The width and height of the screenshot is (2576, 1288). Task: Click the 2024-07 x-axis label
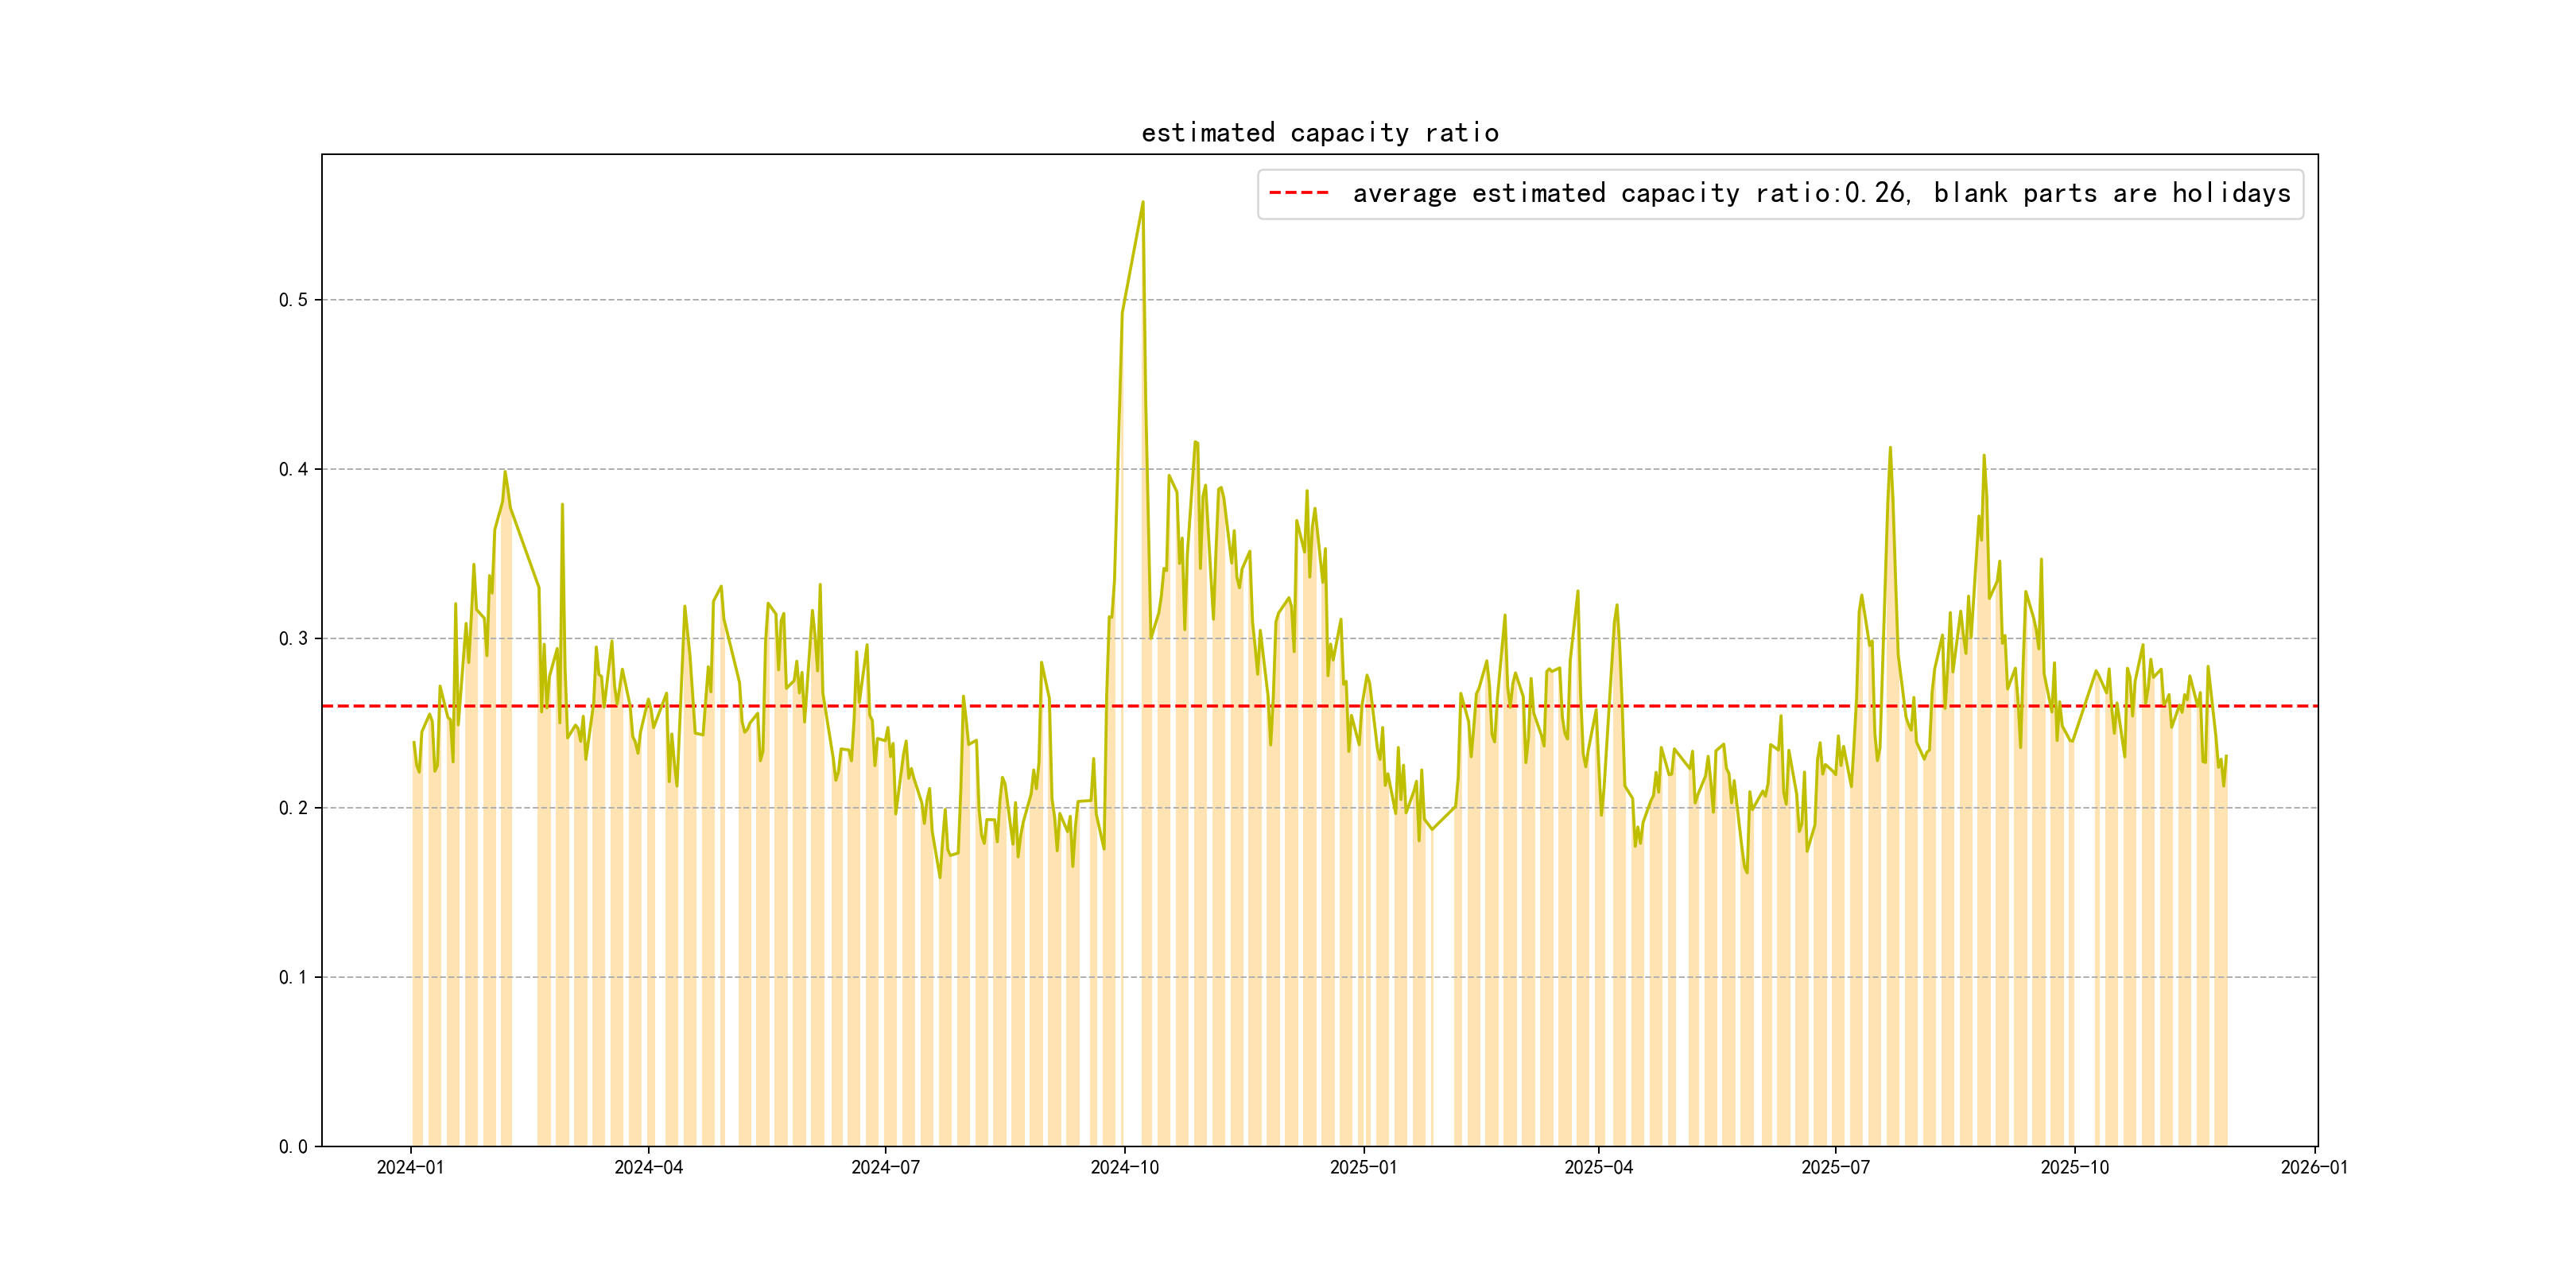click(x=885, y=1167)
